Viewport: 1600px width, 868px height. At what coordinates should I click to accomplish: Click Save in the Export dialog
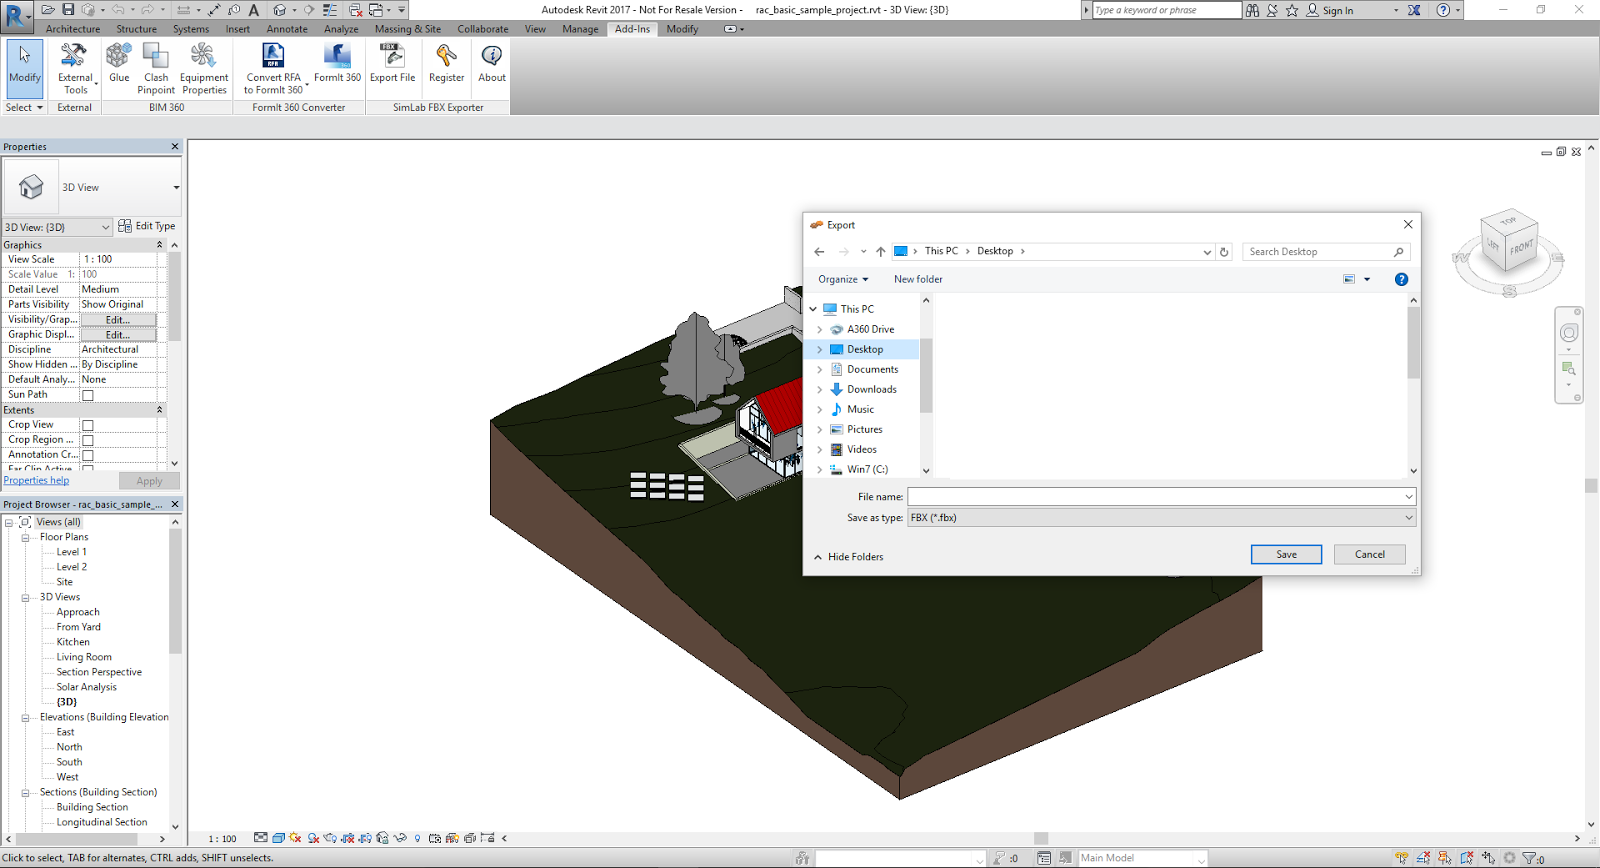1286,554
